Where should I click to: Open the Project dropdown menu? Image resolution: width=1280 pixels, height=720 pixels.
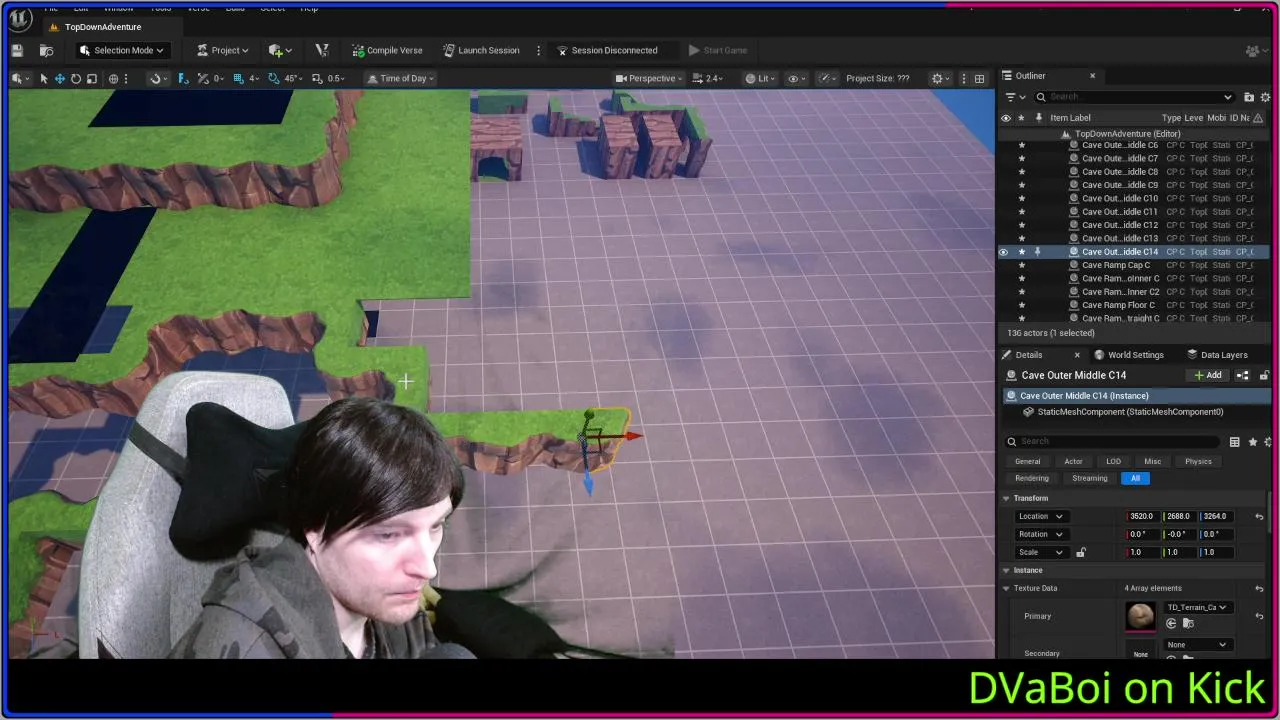click(x=223, y=50)
